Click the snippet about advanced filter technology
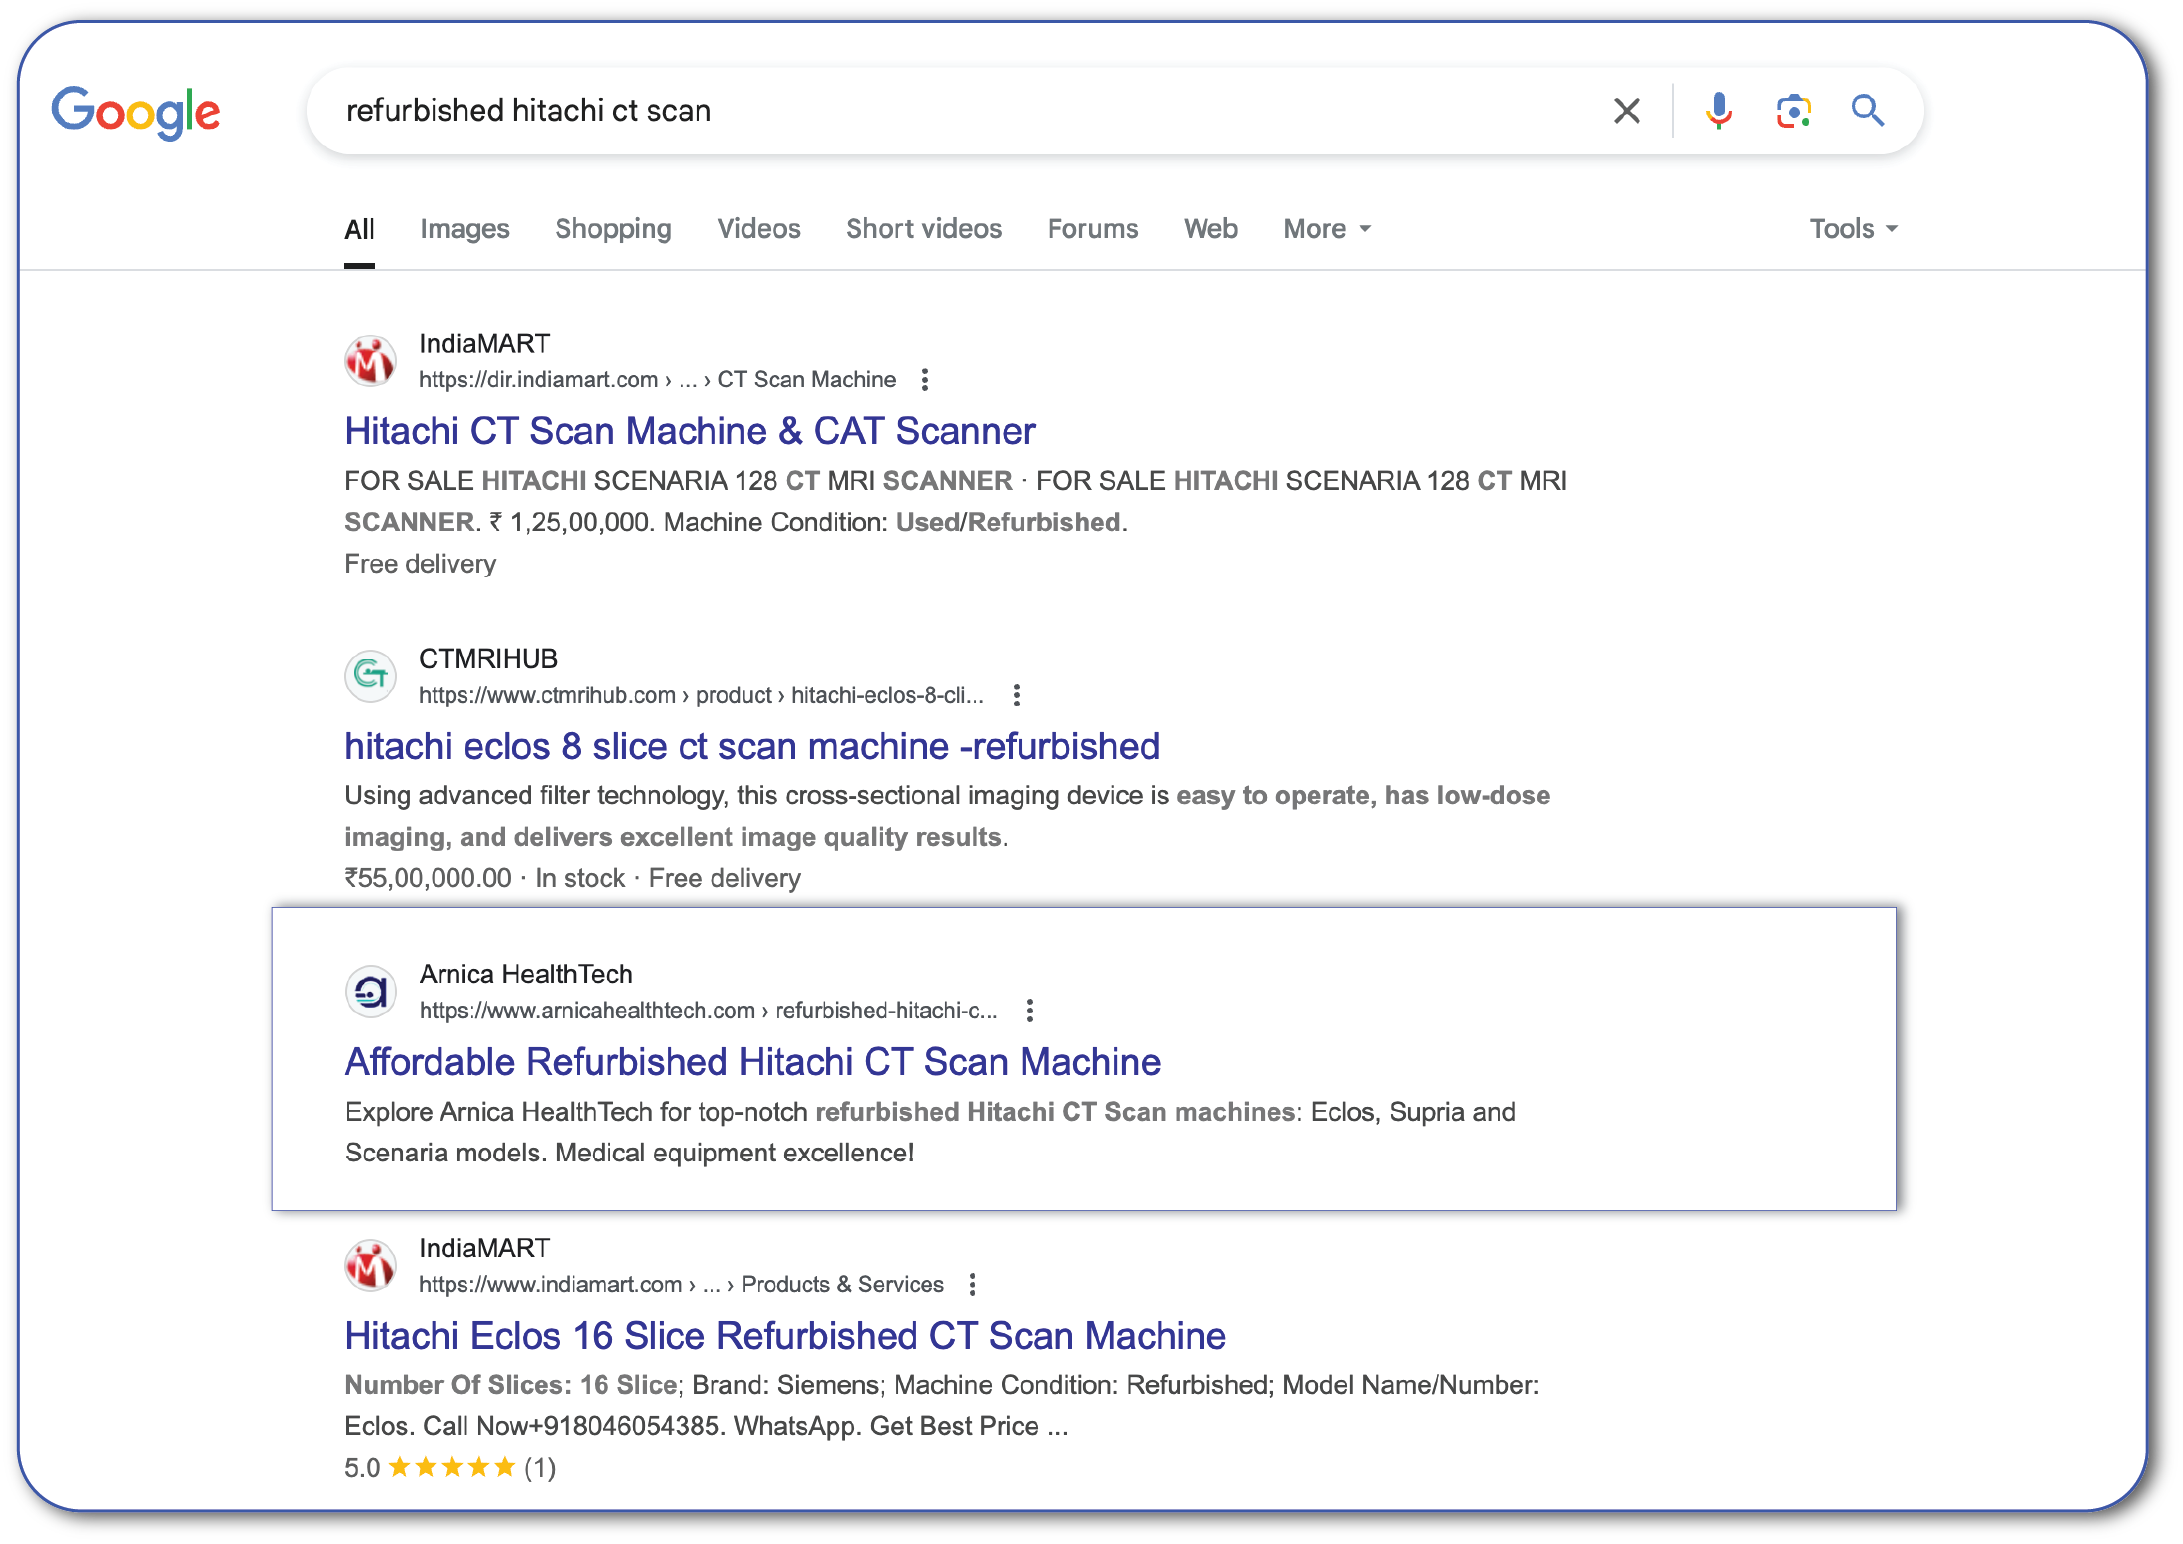Viewport: 2183px width, 1544px height. 947,816
